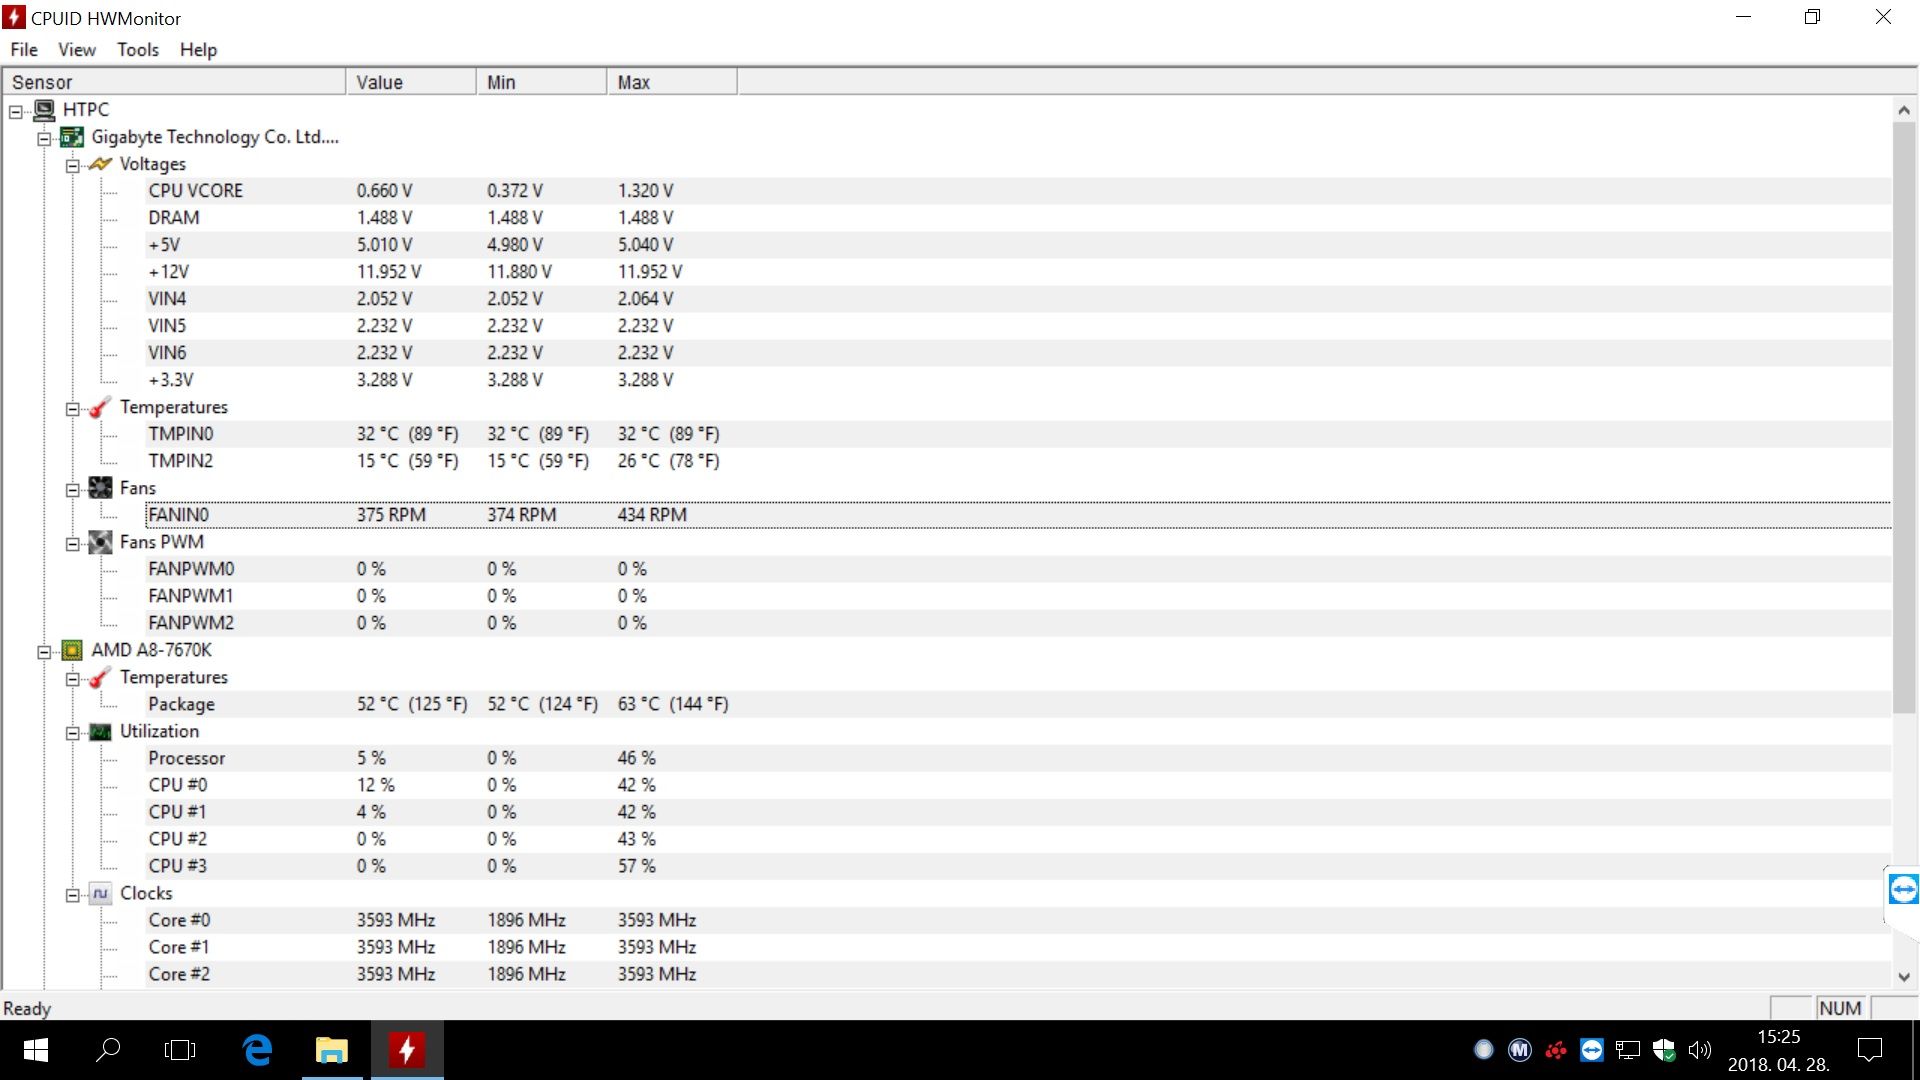Select the Package temperature row

pyautogui.click(x=1018, y=704)
